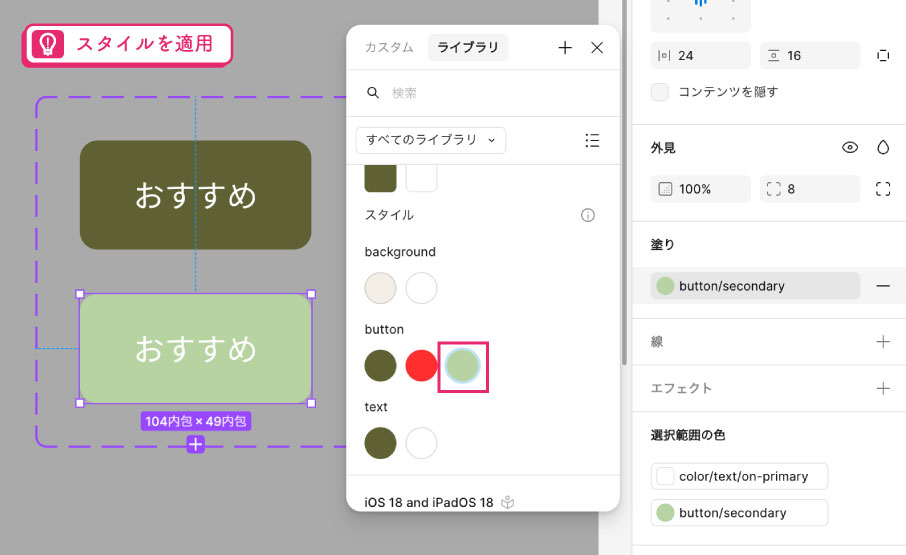
Task: Open the すべてのライブラリ dropdown
Action: coord(431,140)
